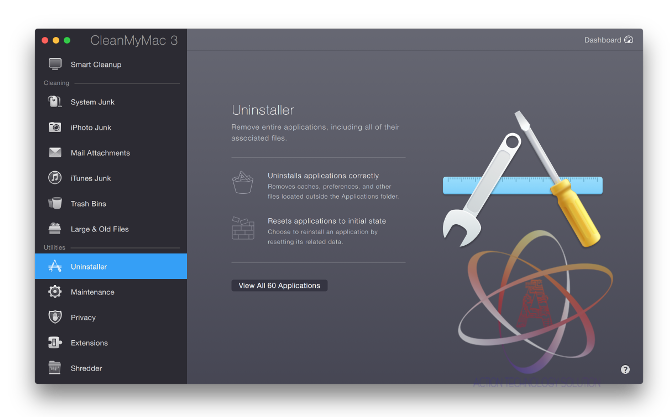Click the Dashboard gauge icon

pyautogui.click(x=629, y=40)
